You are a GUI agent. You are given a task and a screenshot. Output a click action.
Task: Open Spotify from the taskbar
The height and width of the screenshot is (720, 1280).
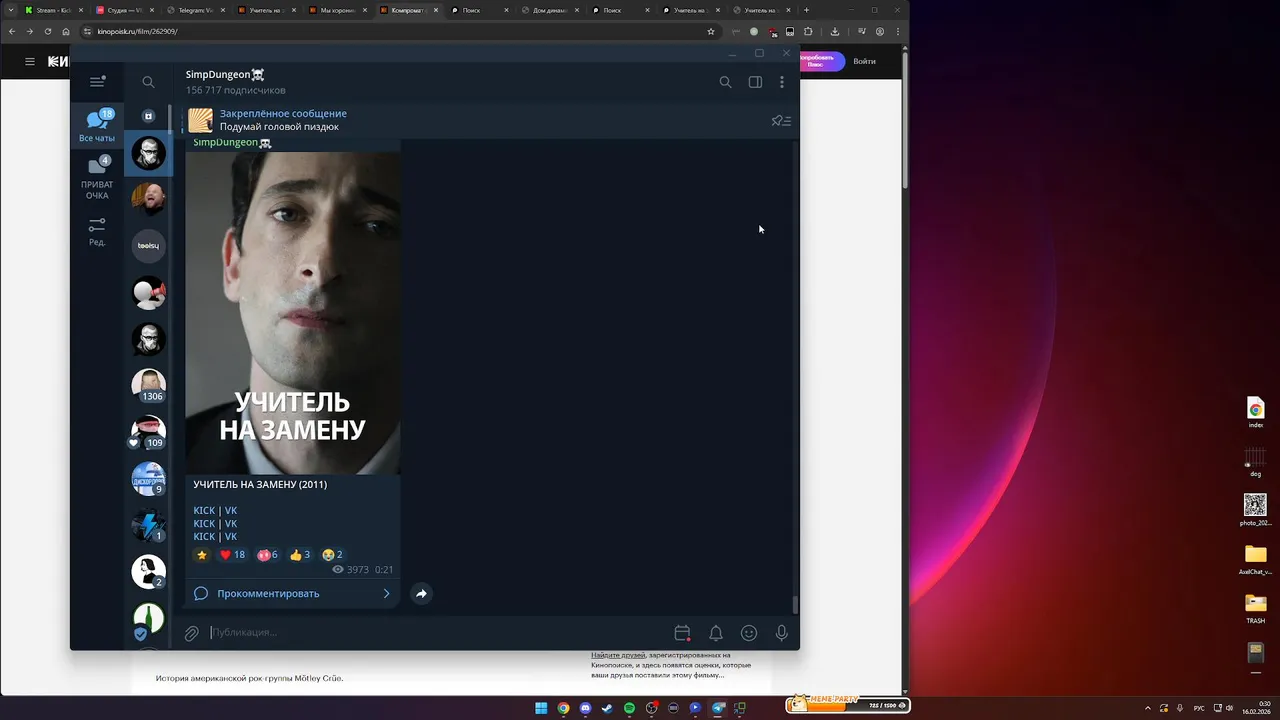coord(629,708)
